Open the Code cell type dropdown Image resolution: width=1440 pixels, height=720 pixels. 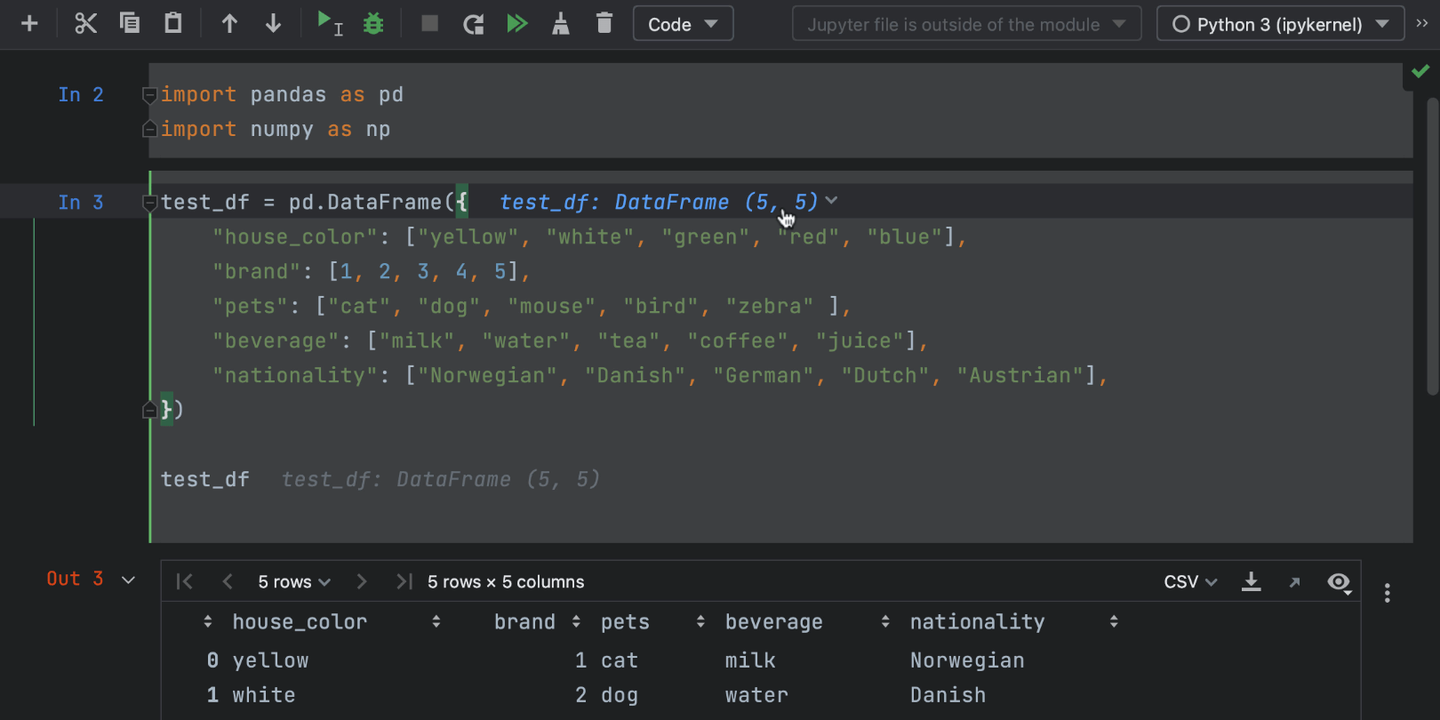[x=683, y=24]
